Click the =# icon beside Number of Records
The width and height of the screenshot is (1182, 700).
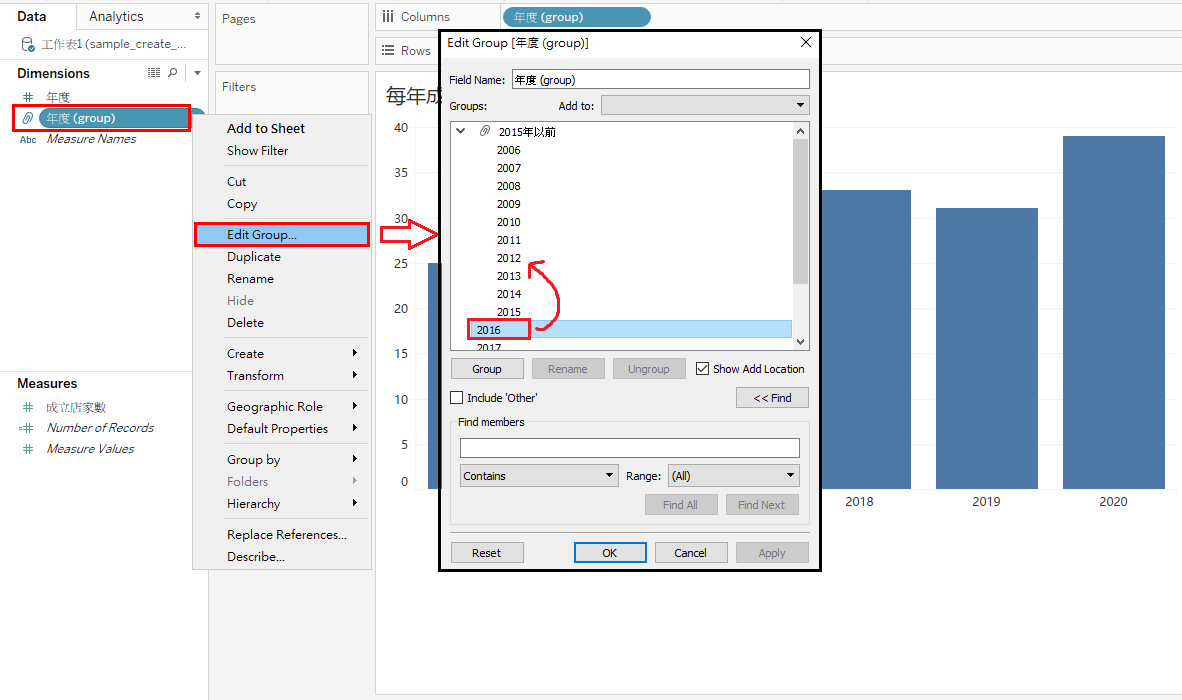click(x=28, y=427)
